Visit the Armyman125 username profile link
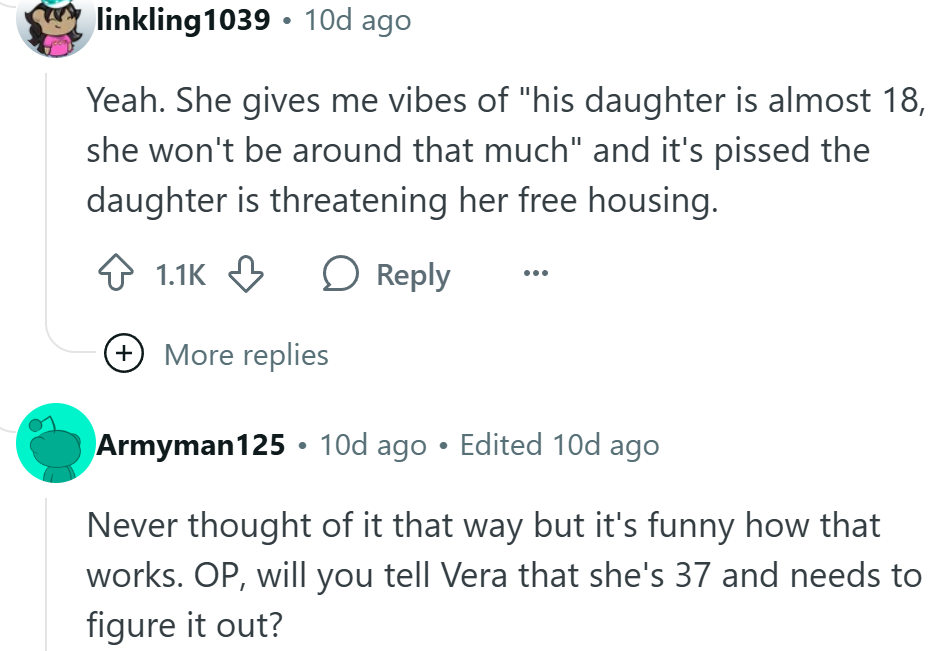This screenshot has height=651, width=947. (x=191, y=444)
